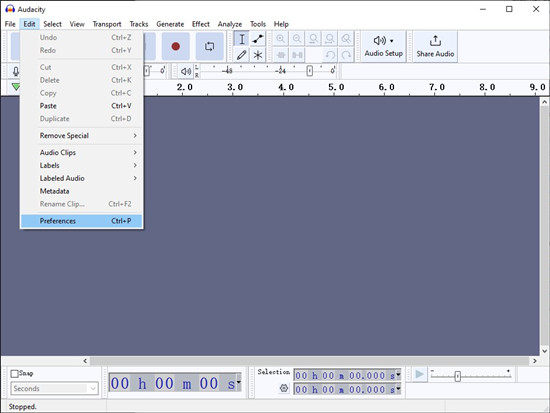
Task: Open selection start format dropdown
Action: coord(398,375)
